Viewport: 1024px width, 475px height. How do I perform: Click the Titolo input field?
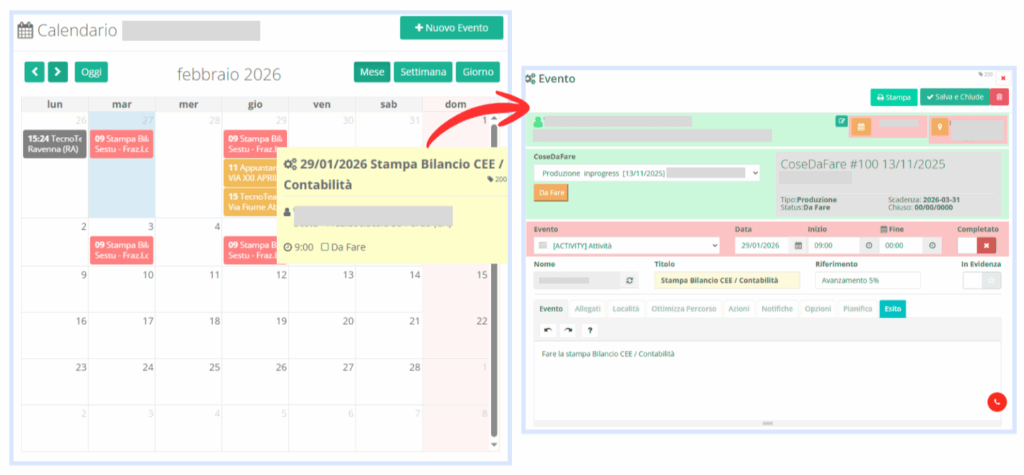coord(727,281)
